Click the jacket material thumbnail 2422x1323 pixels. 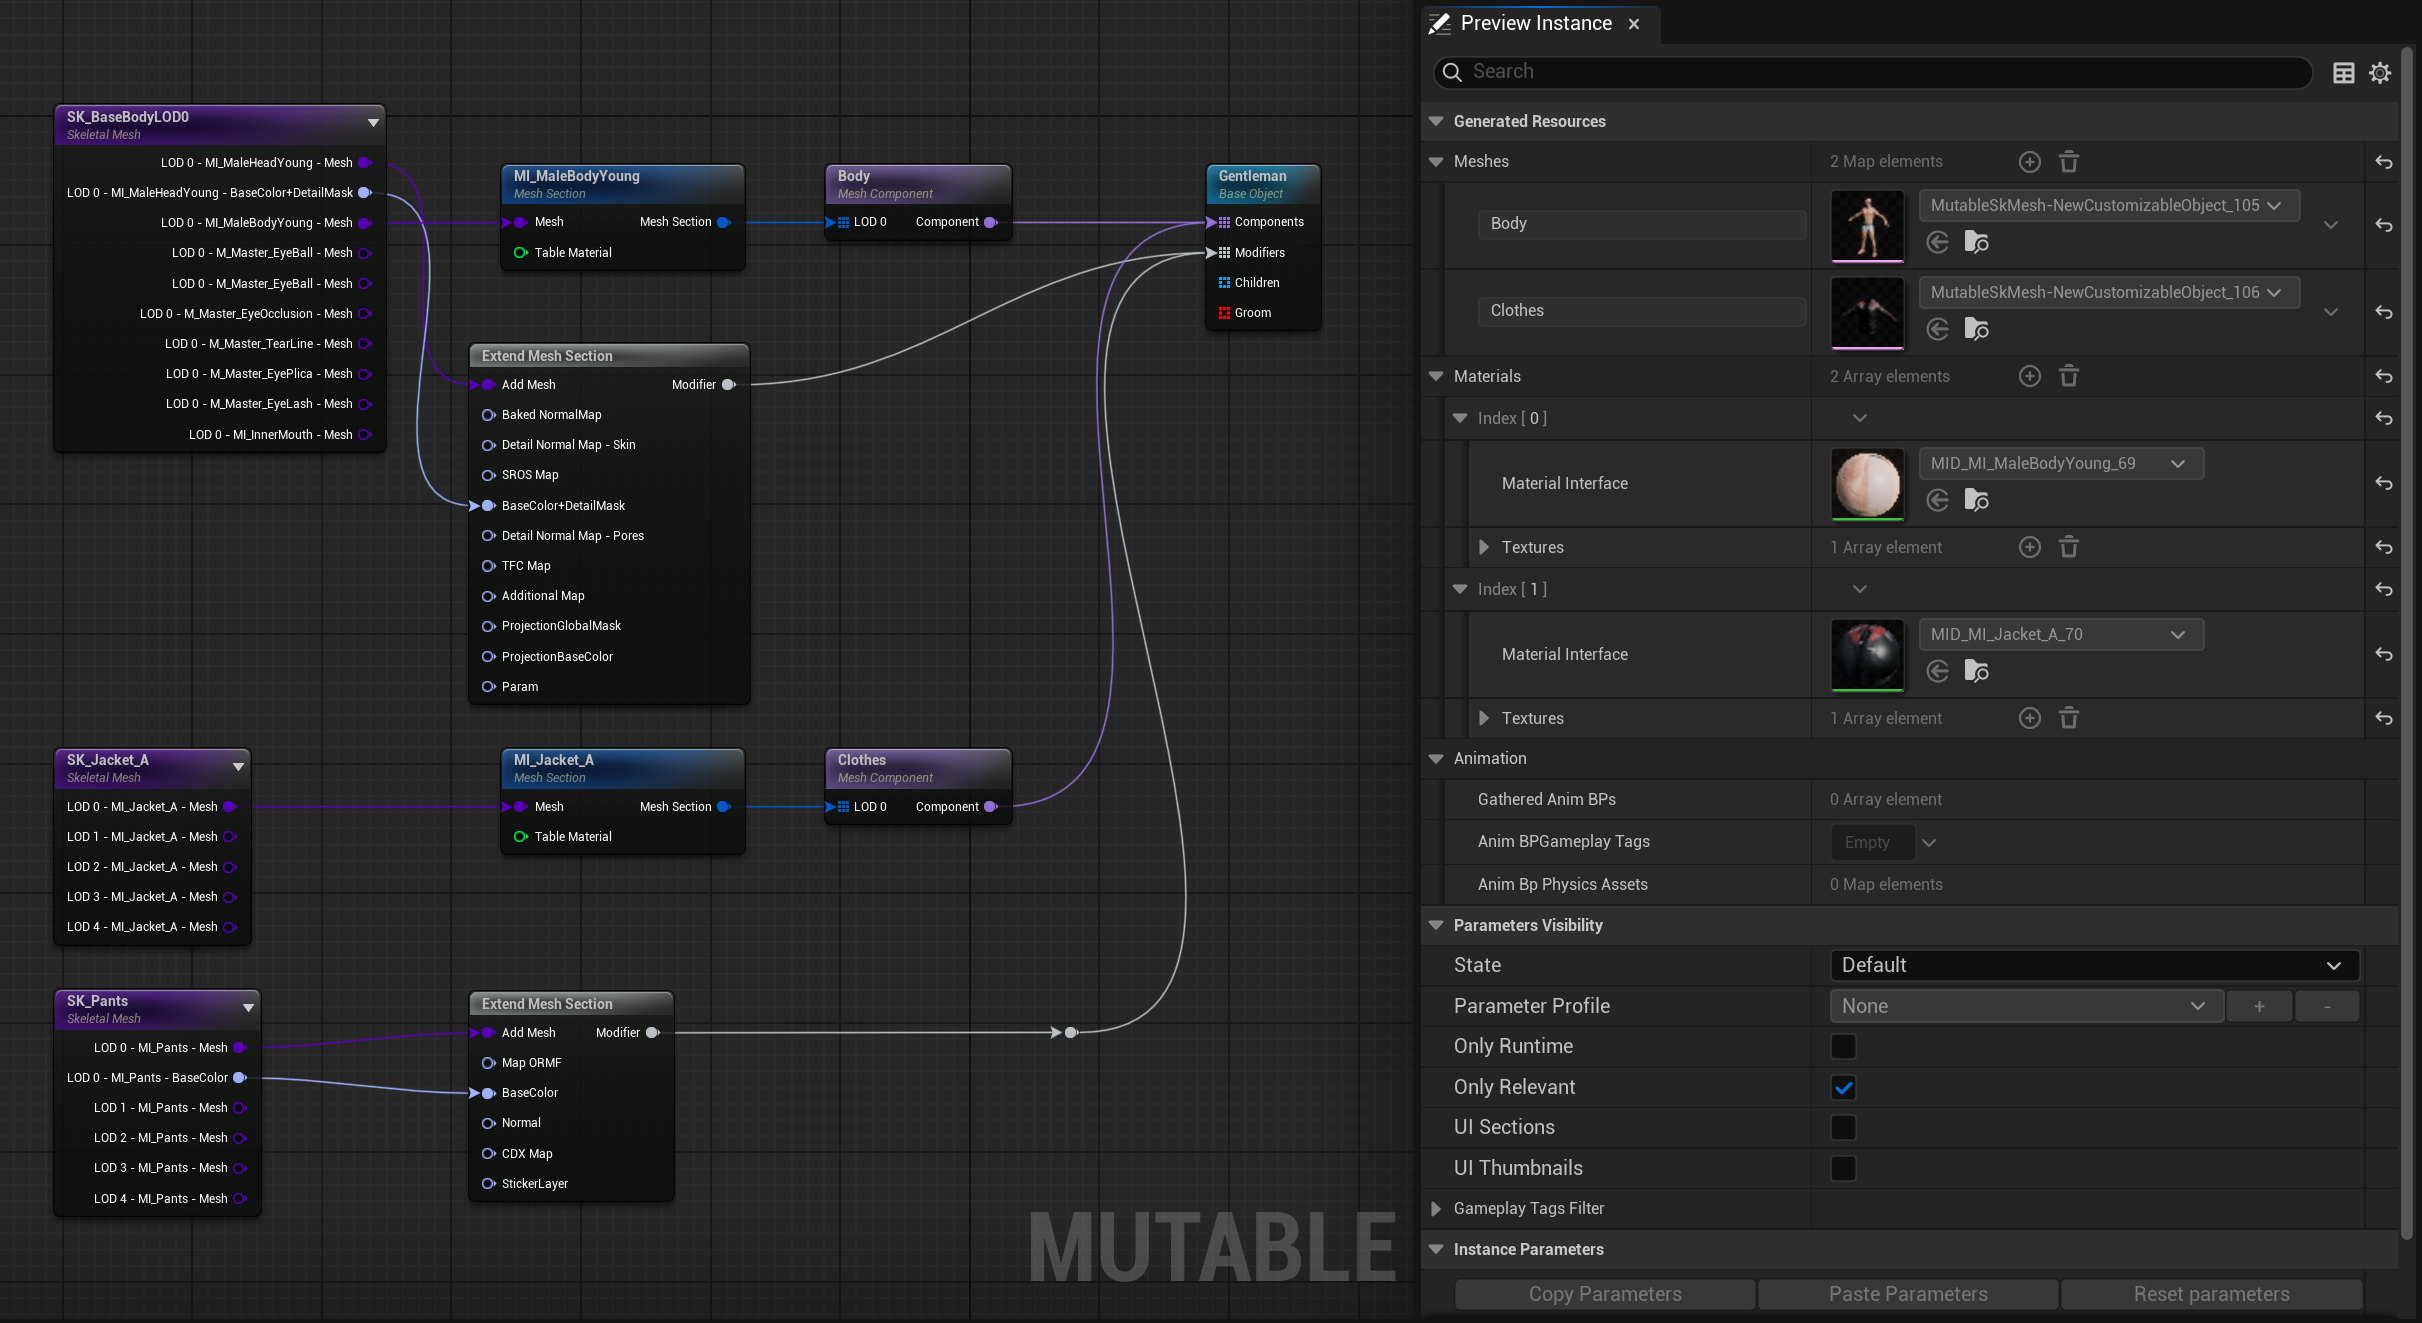click(1867, 655)
